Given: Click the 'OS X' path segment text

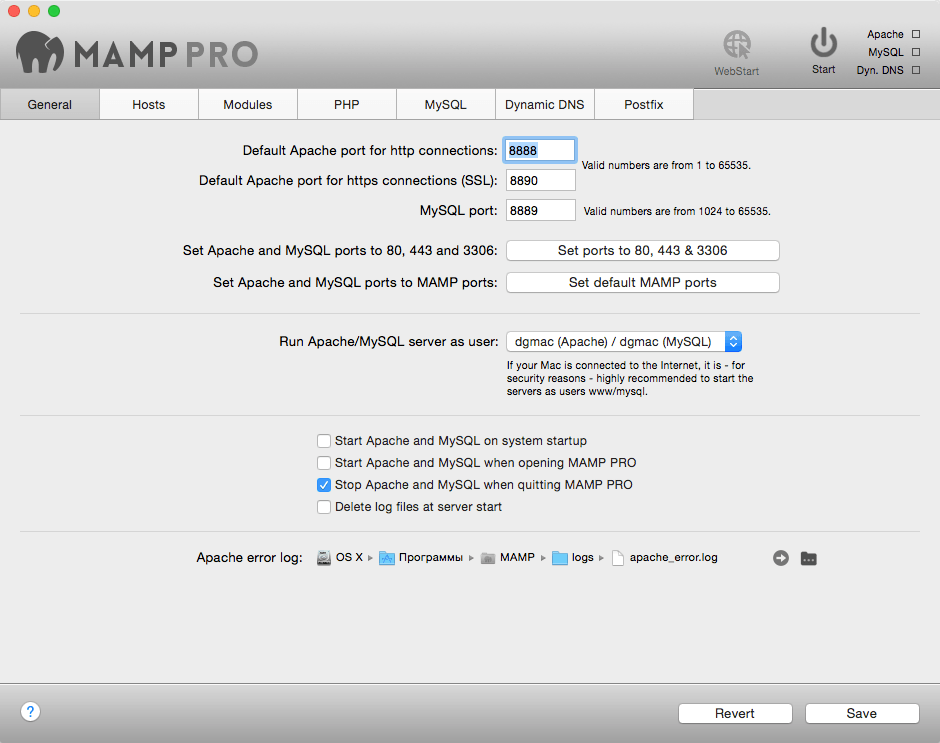Looking at the screenshot, I should (x=349, y=557).
